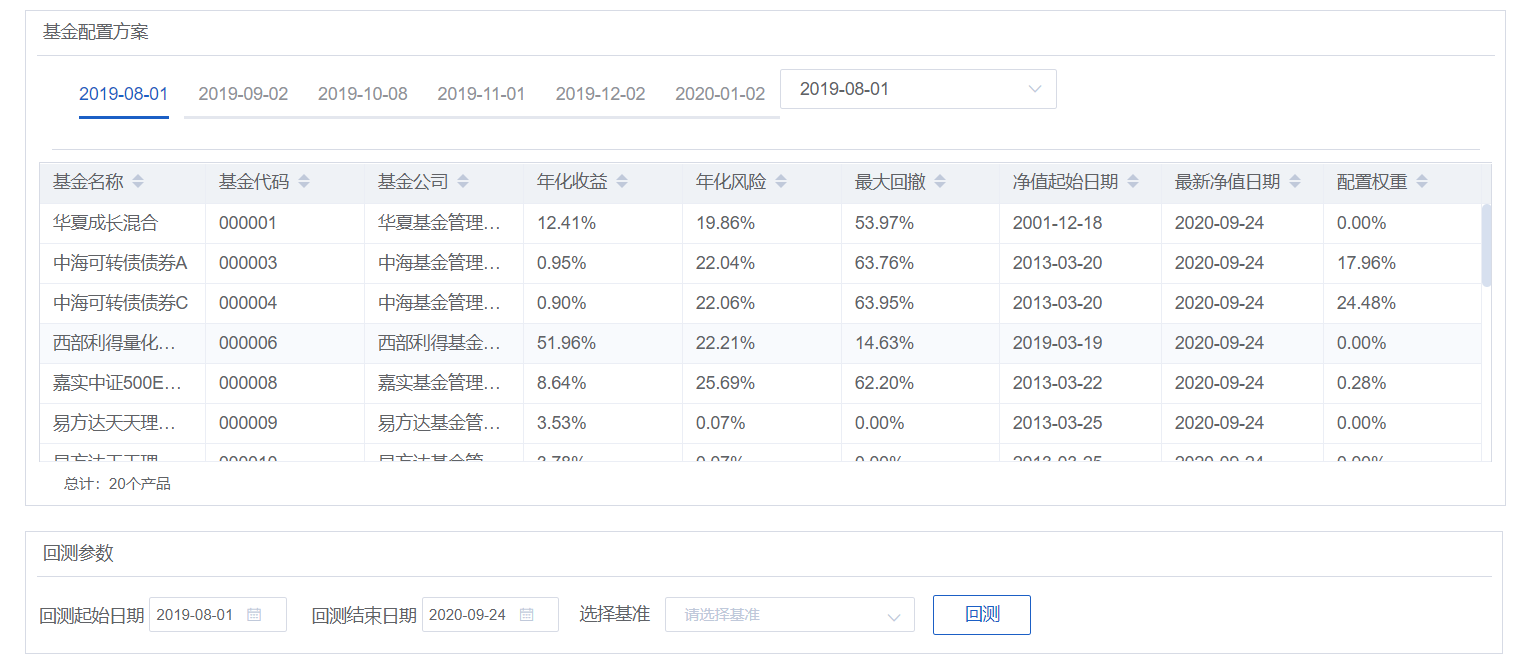Switch to the 2019-09-02 tab
Screen dimensions: 1517x657
point(242,93)
